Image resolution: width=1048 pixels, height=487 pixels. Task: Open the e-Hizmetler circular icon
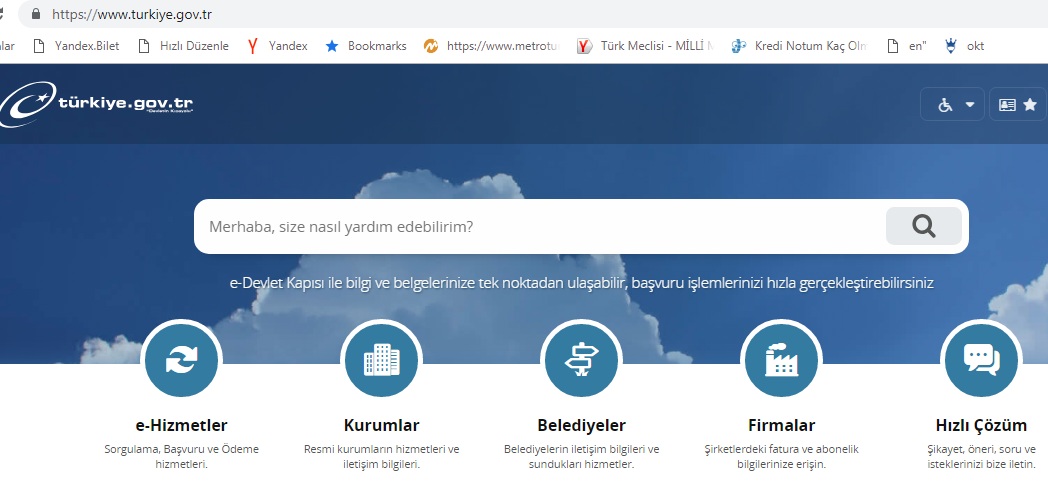(x=181, y=359)
